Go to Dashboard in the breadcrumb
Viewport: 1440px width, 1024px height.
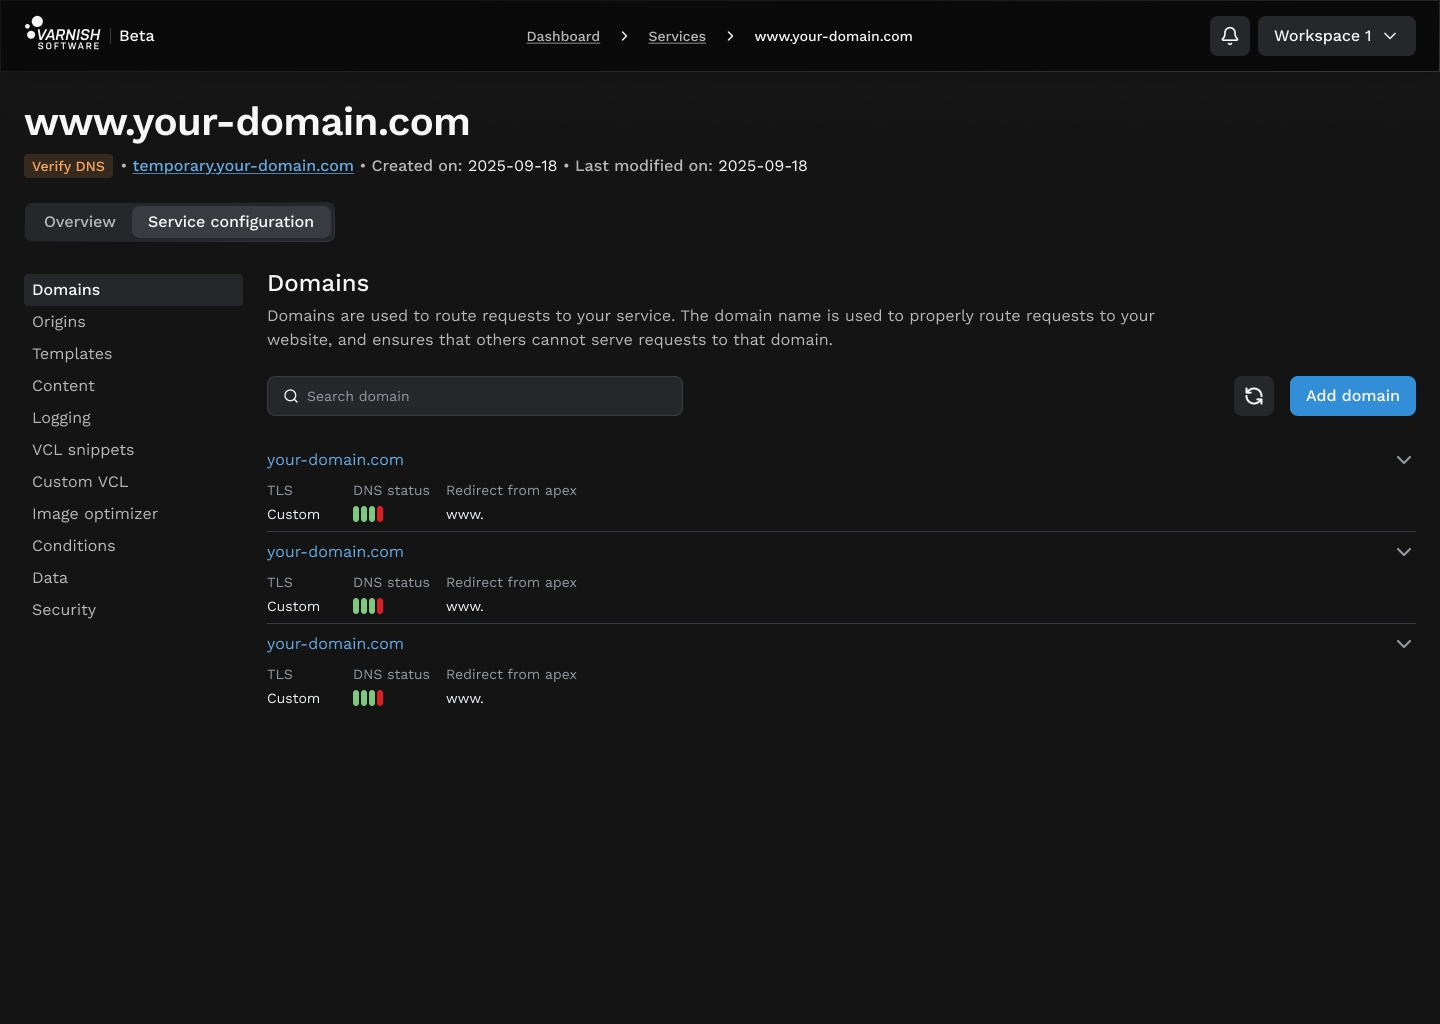coord(563,36)
